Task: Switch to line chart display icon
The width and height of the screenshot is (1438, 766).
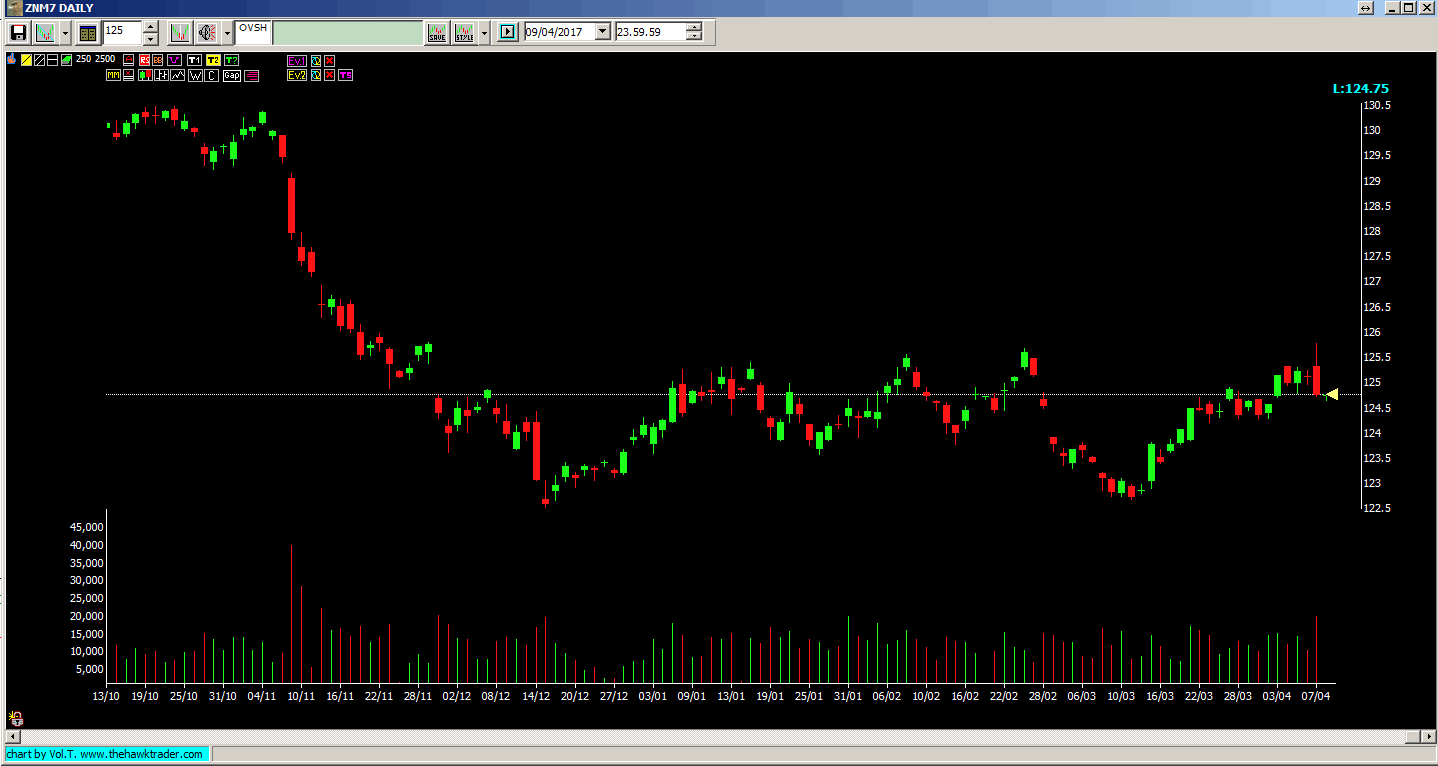Action: 177,75
